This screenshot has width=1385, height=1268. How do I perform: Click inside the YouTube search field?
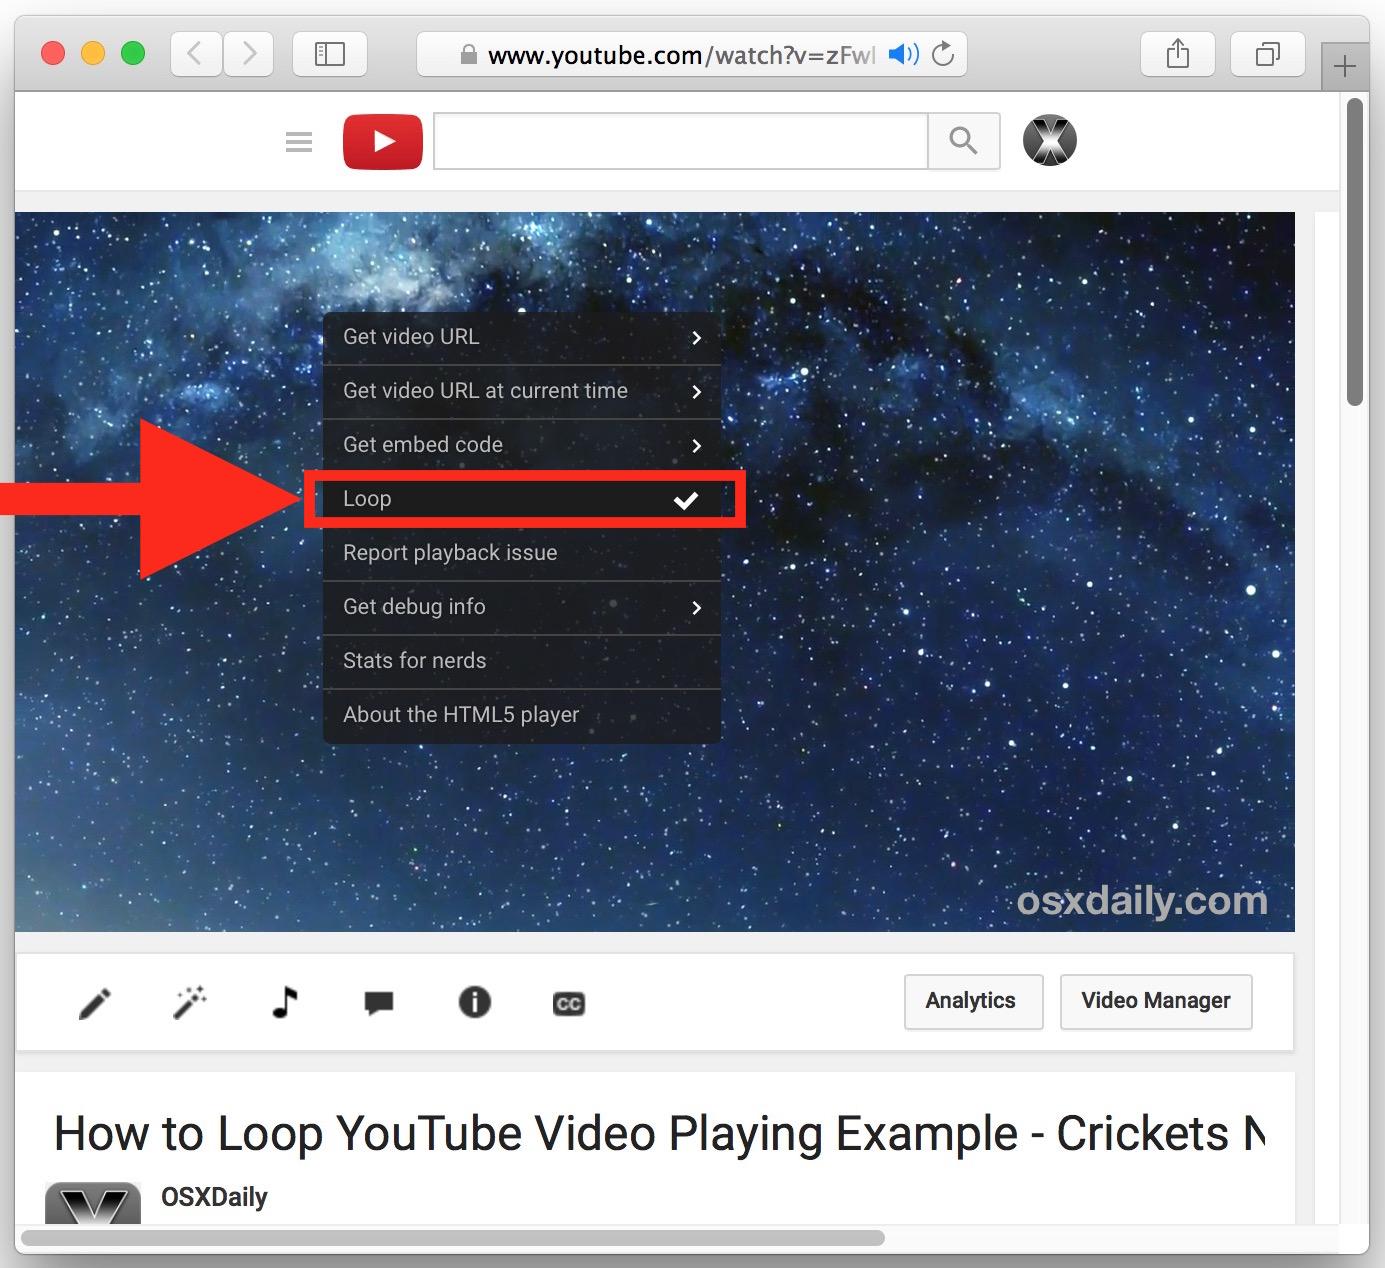tap(680, 141)
